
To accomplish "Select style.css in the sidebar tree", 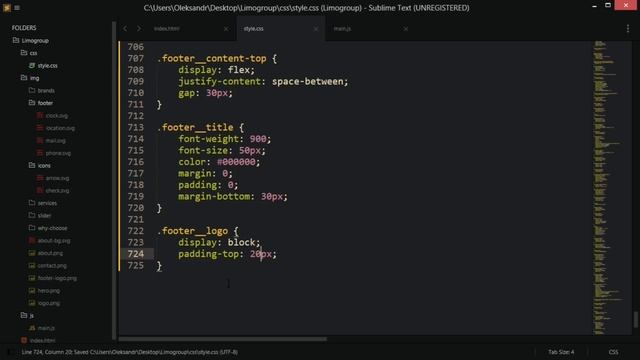I will [47, 65].
